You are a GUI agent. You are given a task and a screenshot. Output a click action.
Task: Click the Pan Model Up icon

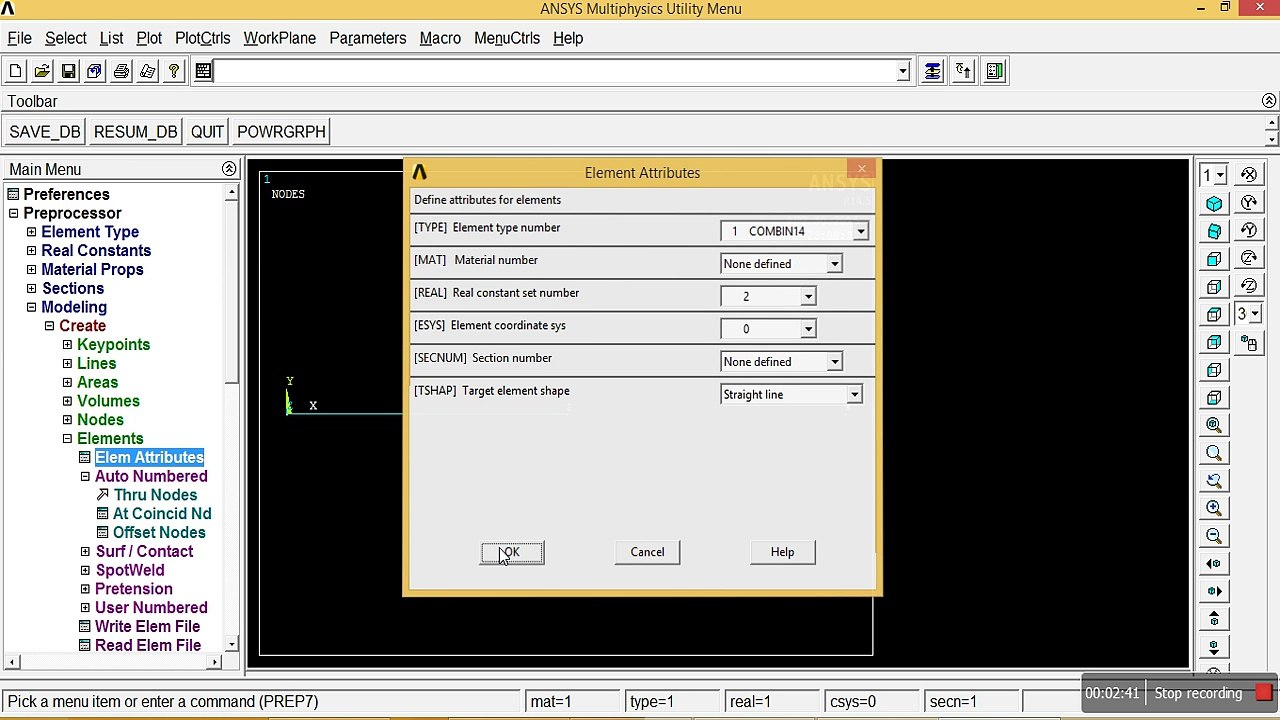tap(1214, 619)
